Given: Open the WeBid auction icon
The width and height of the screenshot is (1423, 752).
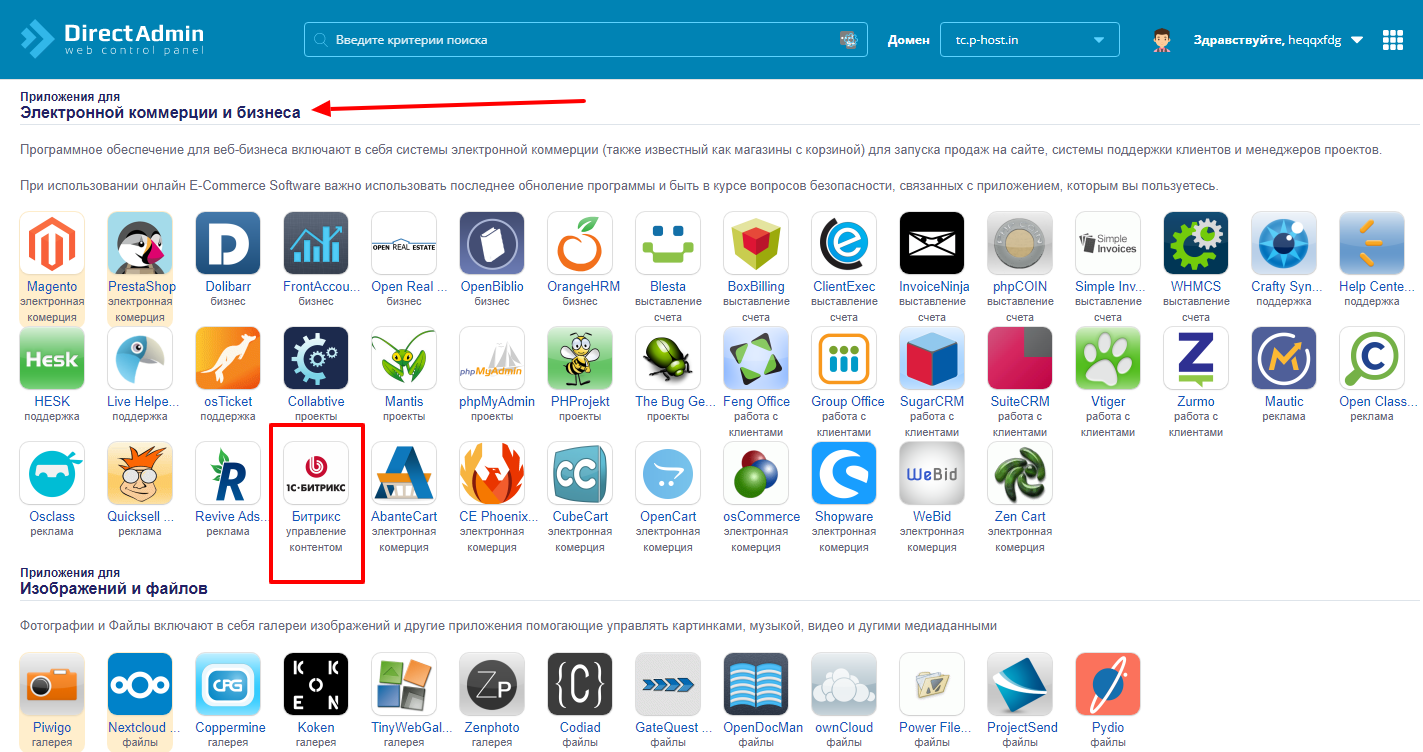Looking at the screenshot, I should click(x=932, y=474).
